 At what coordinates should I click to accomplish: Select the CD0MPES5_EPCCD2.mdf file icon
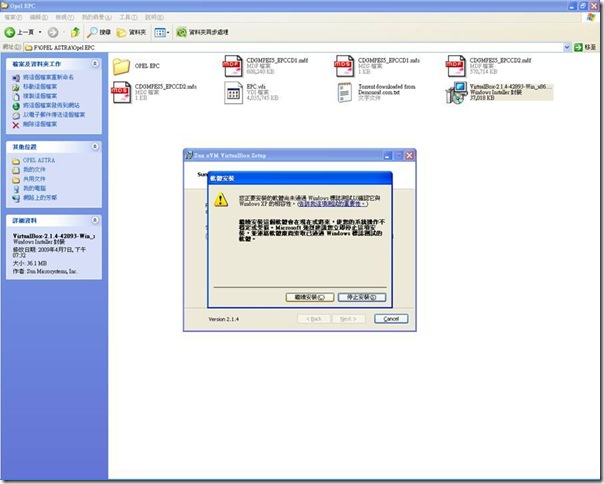click(456, 66)
